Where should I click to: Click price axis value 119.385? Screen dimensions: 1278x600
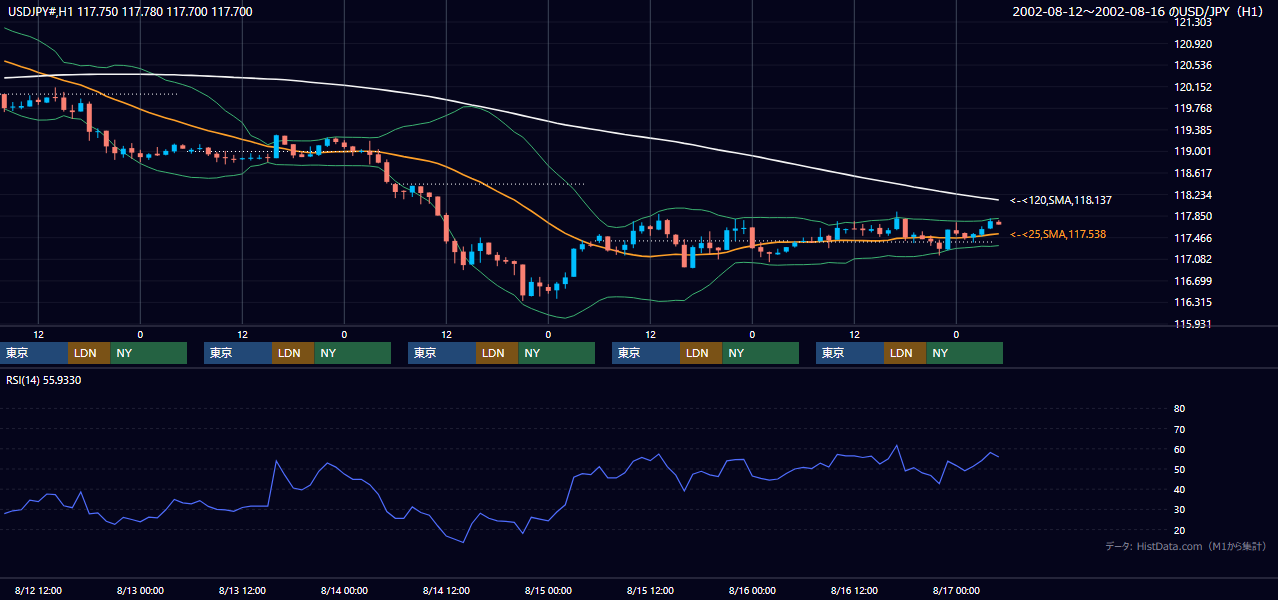pos(1193,130)
